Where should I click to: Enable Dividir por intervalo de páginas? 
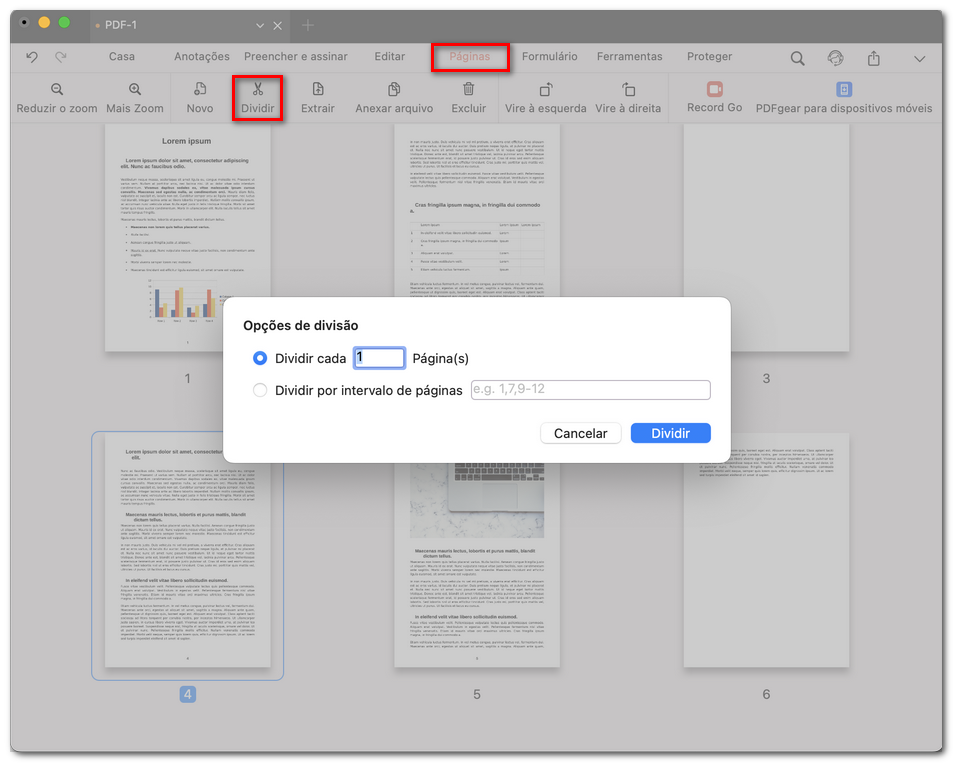coord(260,392)
